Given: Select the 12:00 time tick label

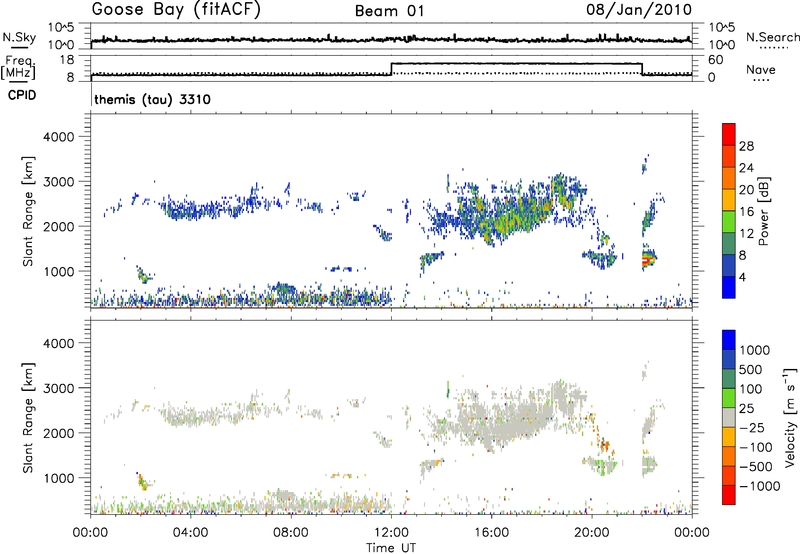Looking at the screenshot, I should [x=391, y=533].
